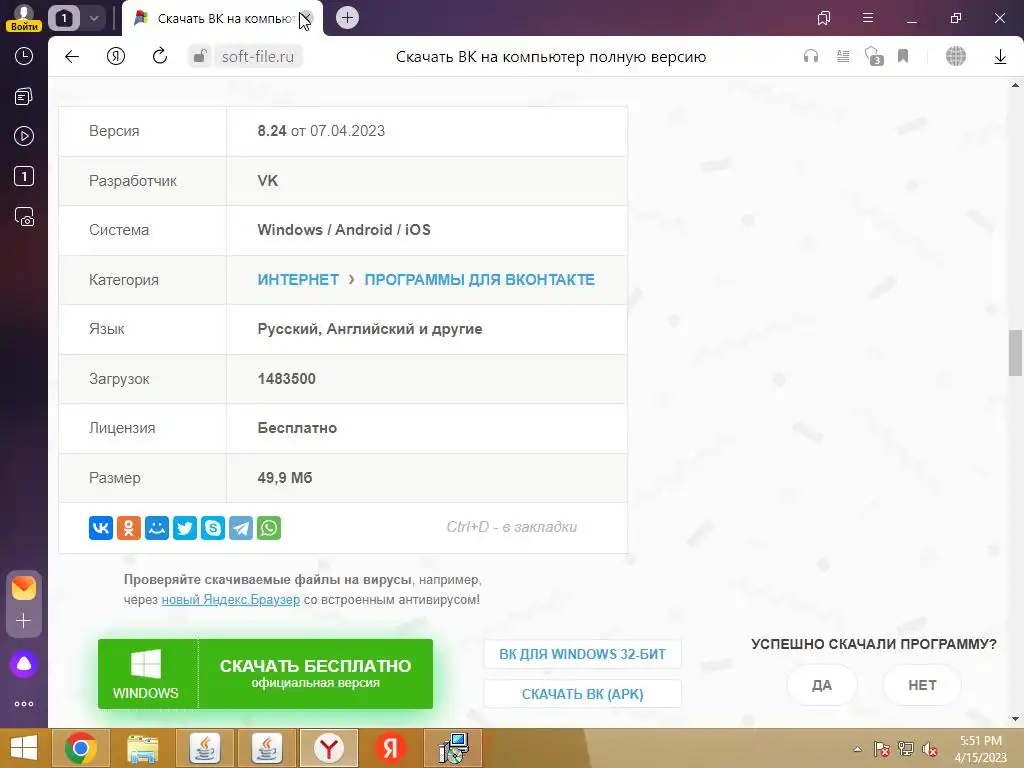Viewport: 1024px width, 768px height.
Task: Click the downloads count 1483500
Action: coord(286,379)
